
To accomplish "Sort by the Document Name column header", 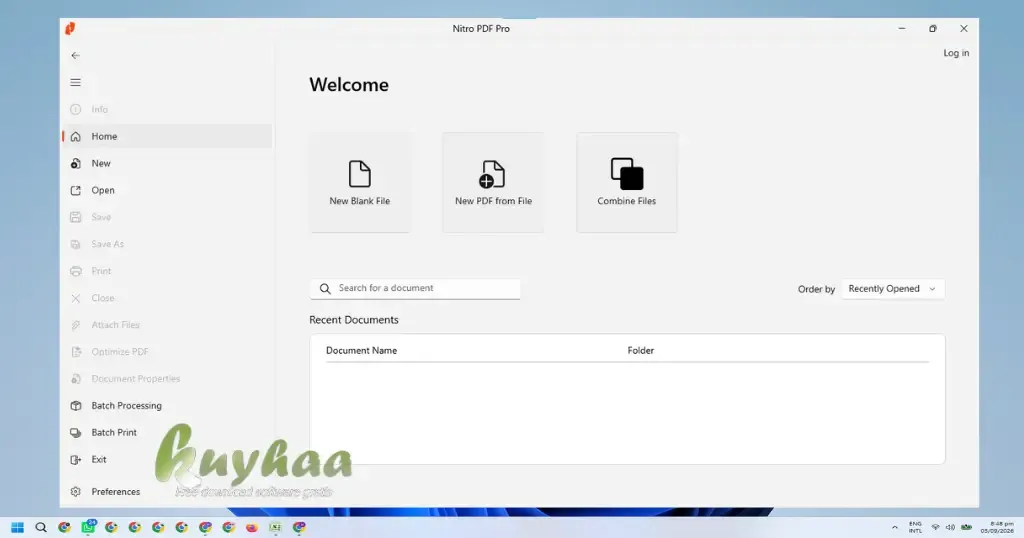I will pyautogui.click(x=361, y=351).
